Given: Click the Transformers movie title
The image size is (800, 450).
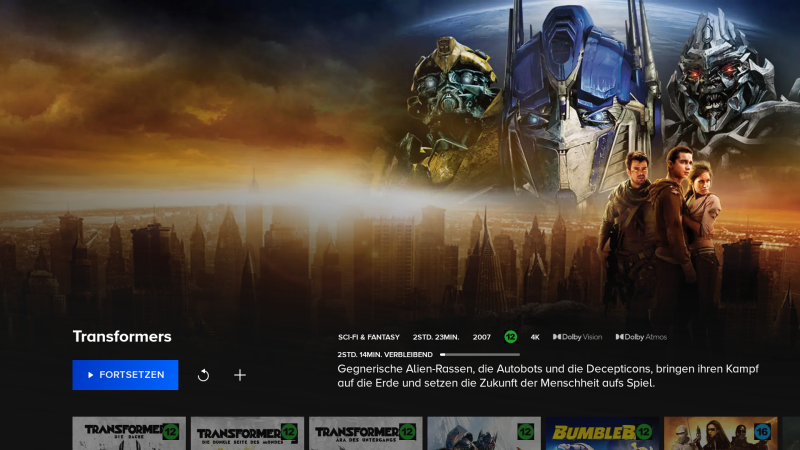Looking at the screenshot, I should (x=122, y=336).
